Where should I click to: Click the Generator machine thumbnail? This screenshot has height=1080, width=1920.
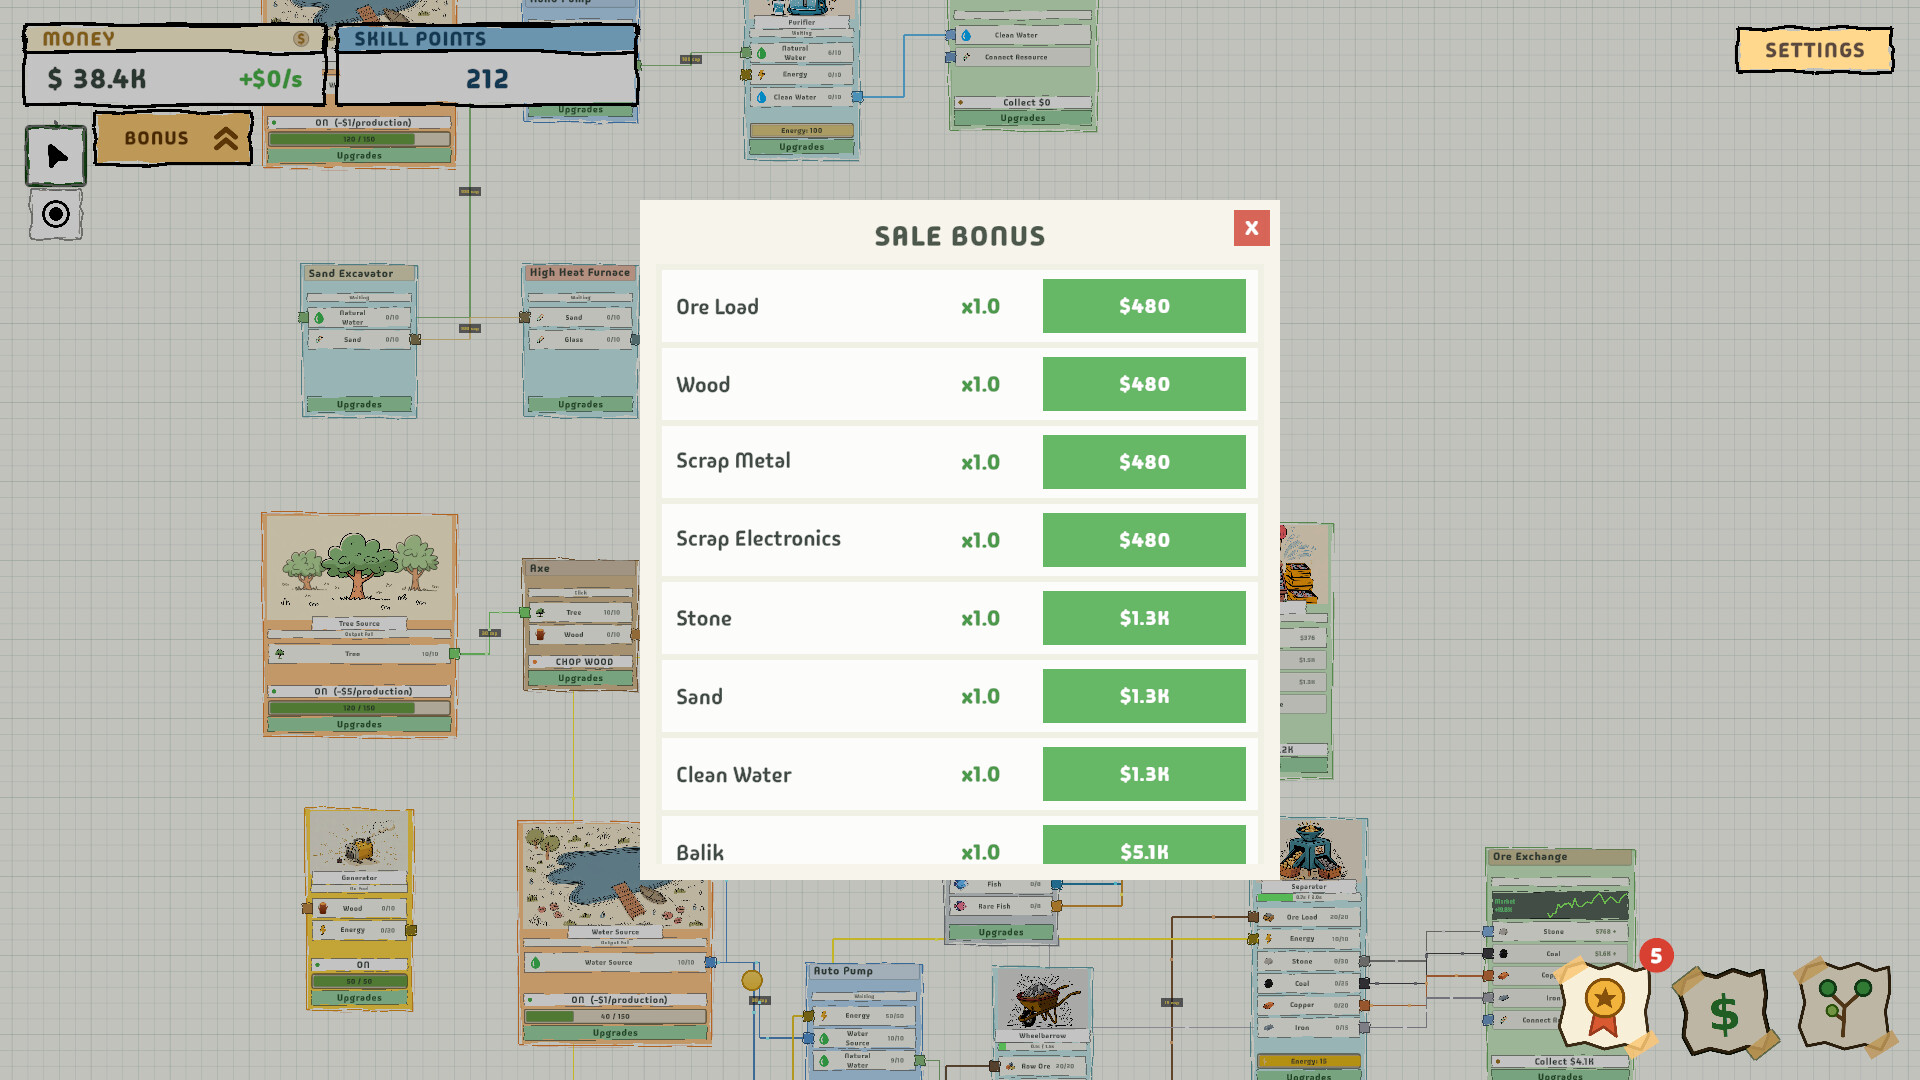pos(359,842)
